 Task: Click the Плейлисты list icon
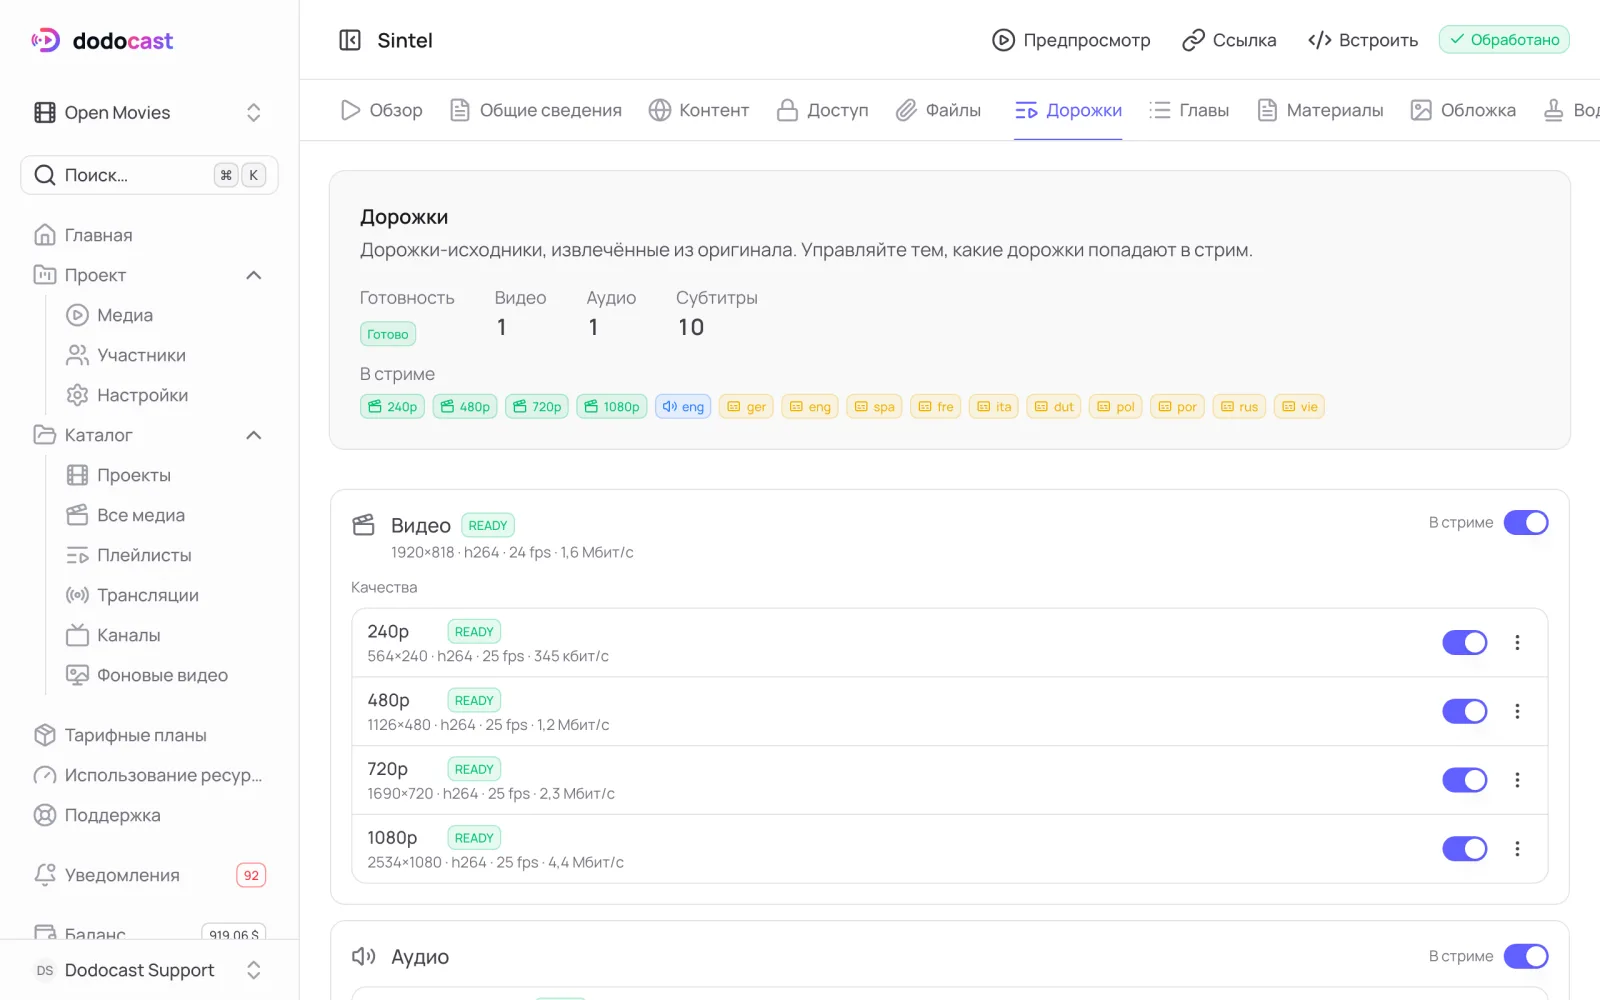pyautogui.click(x=77, y=555)
